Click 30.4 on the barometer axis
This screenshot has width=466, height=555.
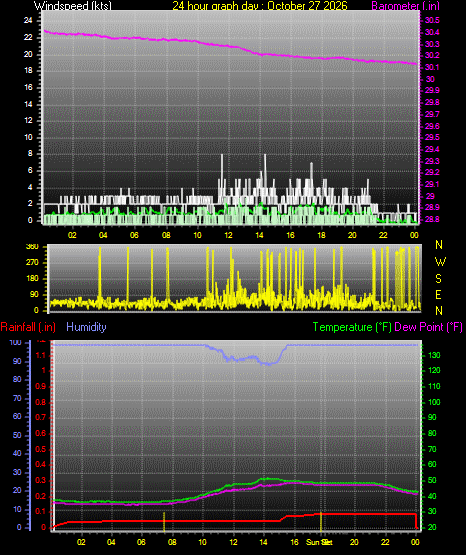(432, 32)
